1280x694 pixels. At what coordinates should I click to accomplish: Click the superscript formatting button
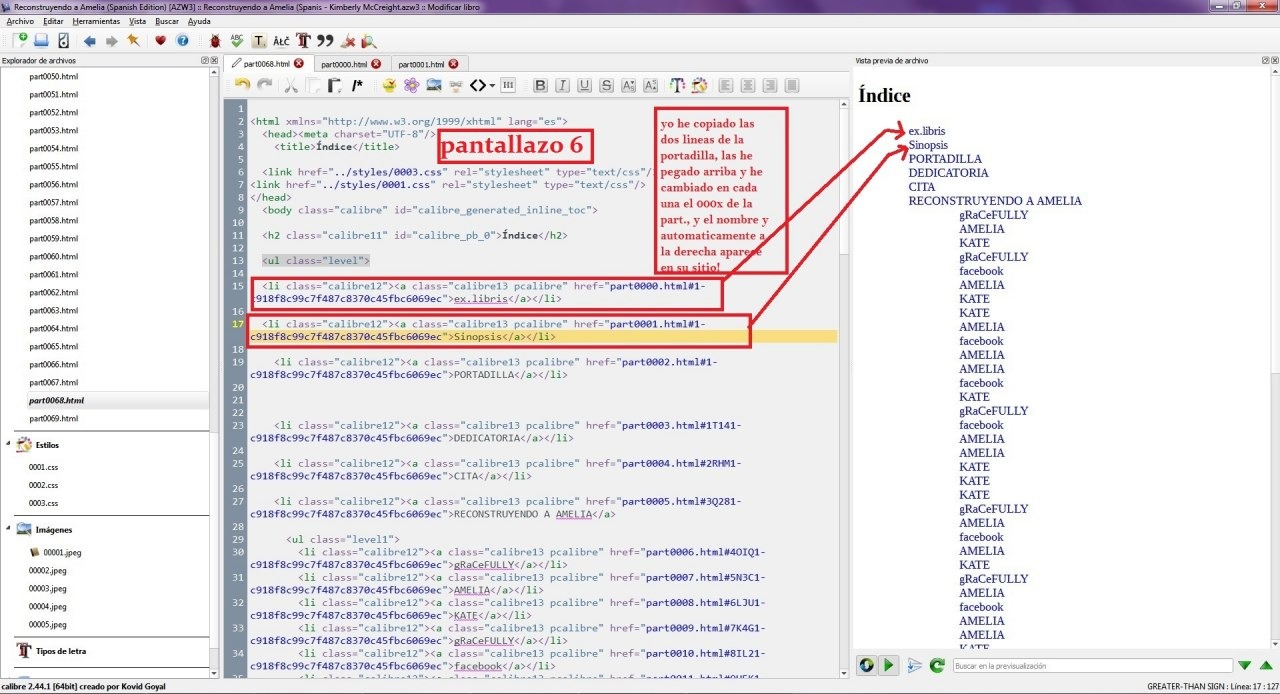(650, 85)
